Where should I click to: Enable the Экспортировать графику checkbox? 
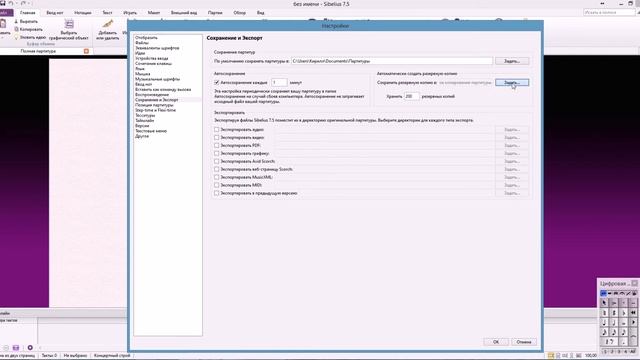click(x=217, y=153)
